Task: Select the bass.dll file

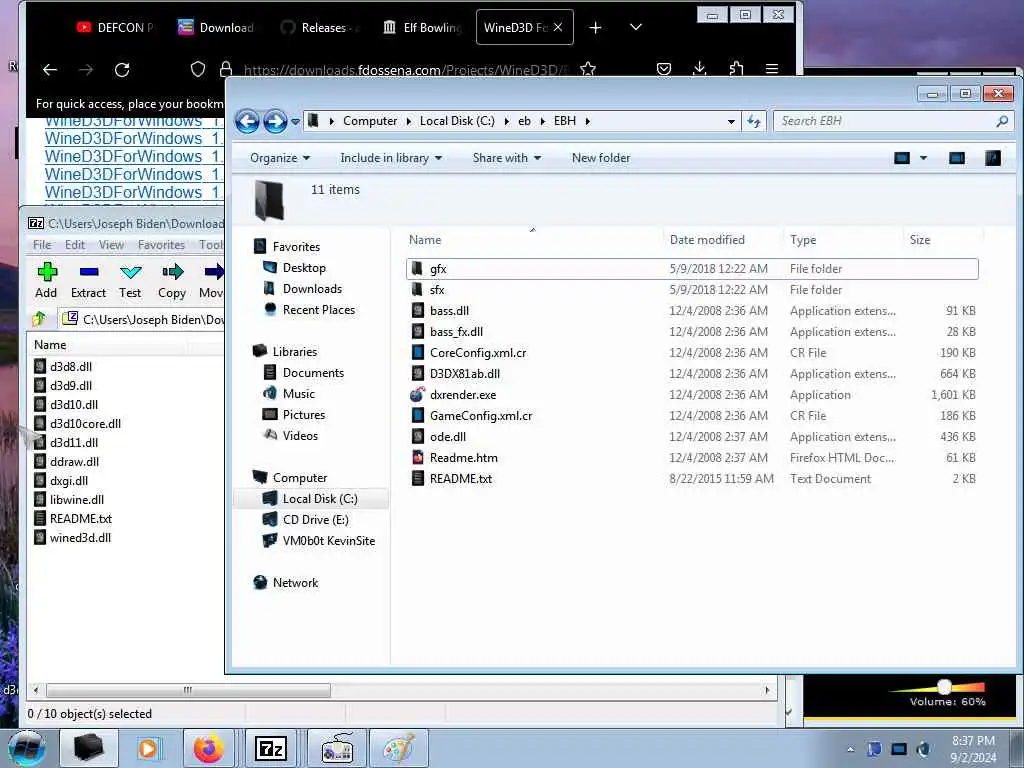Action: [692, 311]
